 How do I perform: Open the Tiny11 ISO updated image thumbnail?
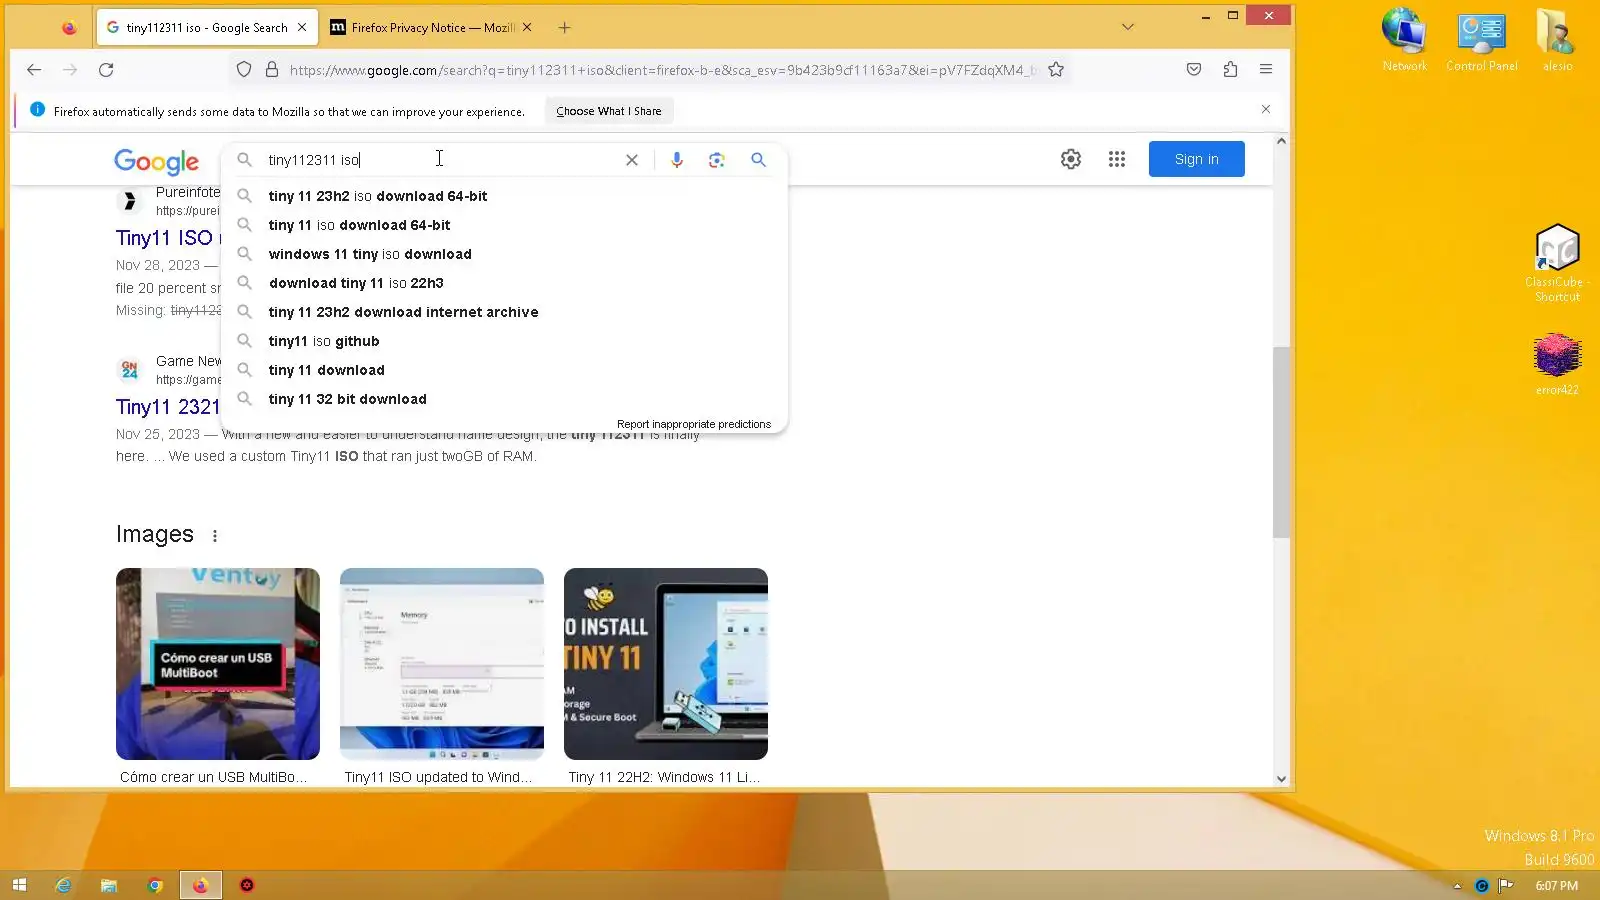[442, 664]
